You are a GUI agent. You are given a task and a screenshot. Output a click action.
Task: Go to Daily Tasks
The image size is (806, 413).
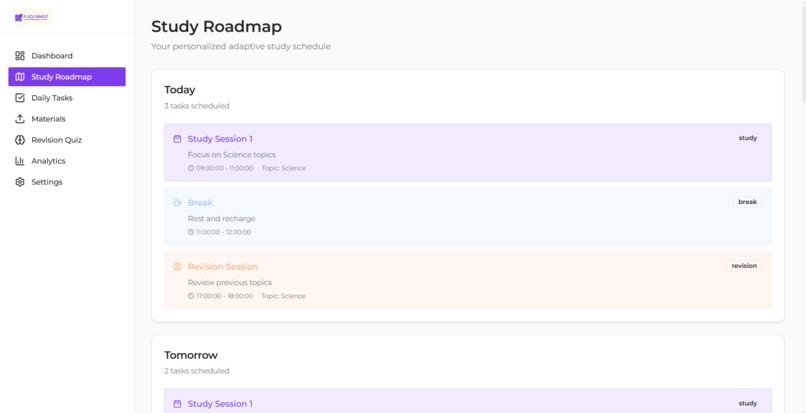[x=67, y=98]
